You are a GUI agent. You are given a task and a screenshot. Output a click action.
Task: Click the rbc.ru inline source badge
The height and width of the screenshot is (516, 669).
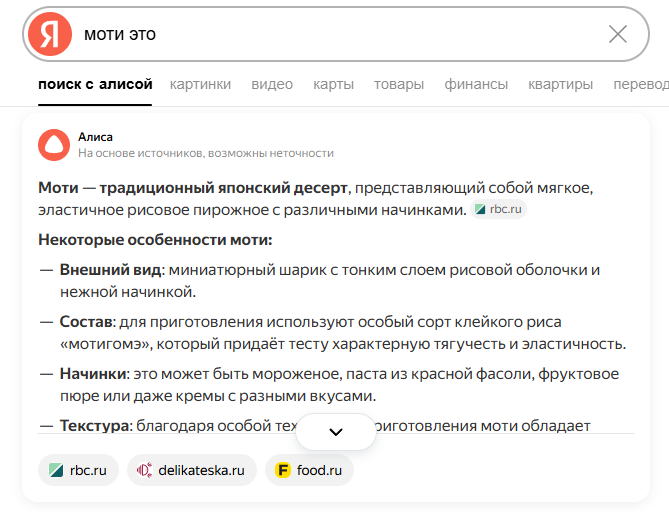point(500,209)
